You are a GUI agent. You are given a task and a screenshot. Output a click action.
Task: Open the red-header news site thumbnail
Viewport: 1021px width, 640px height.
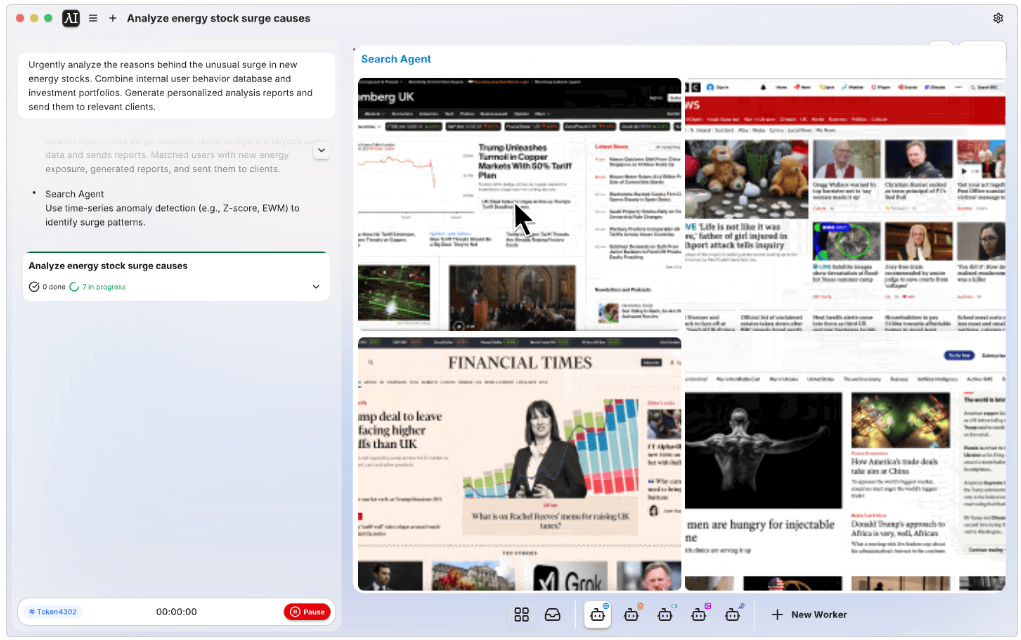click(845, 204)
